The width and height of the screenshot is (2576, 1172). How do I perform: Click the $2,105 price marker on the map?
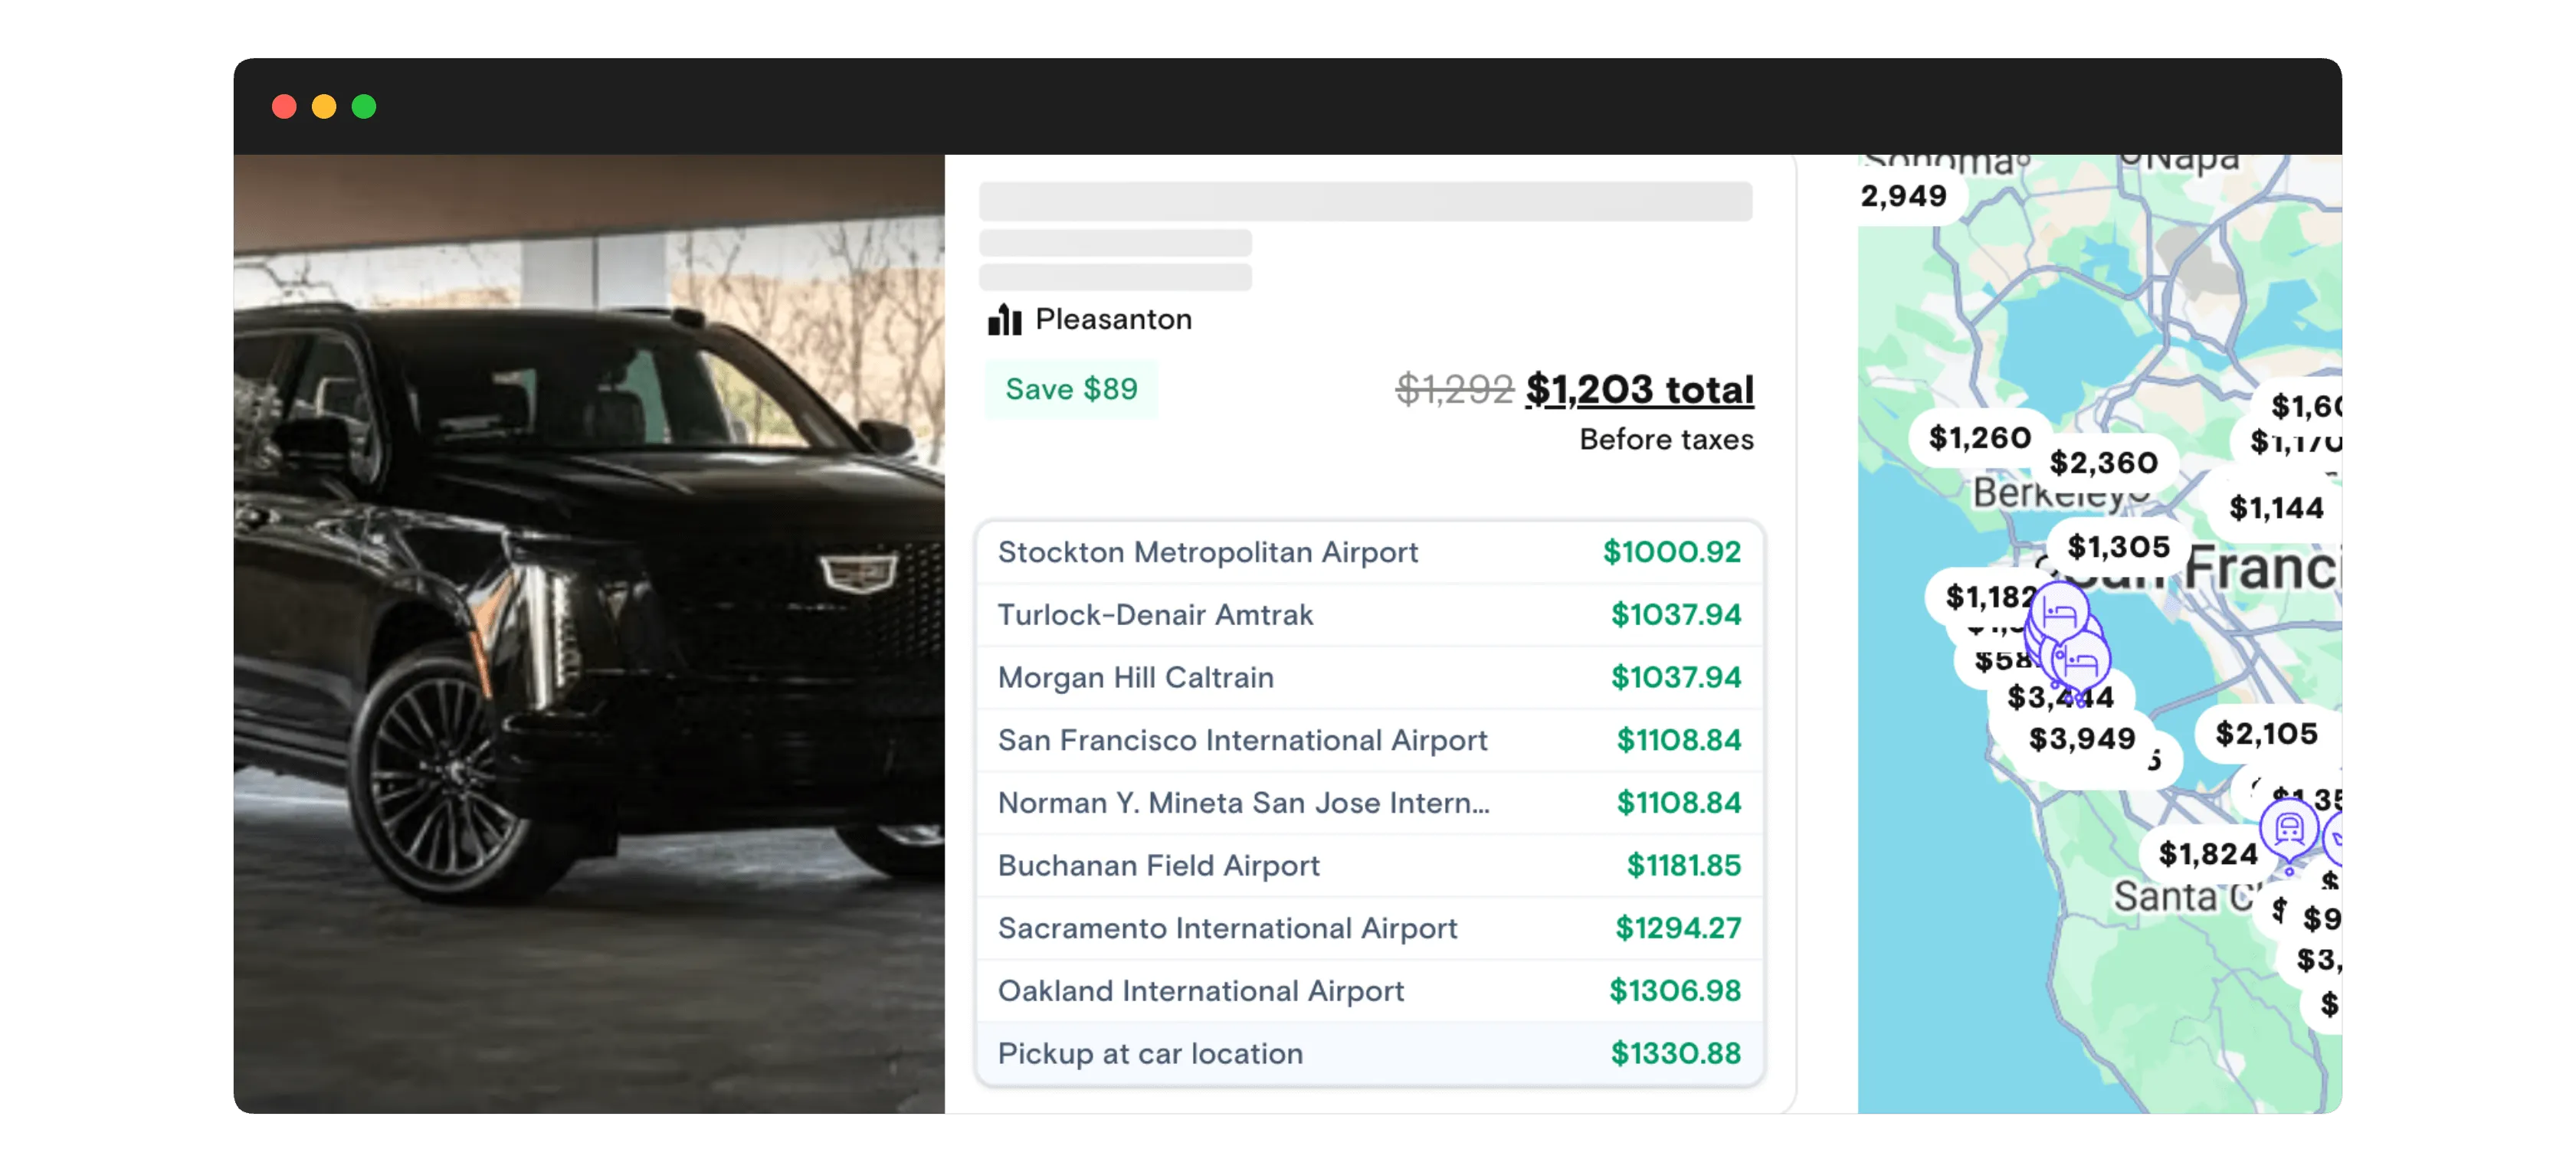point(2266,734)
